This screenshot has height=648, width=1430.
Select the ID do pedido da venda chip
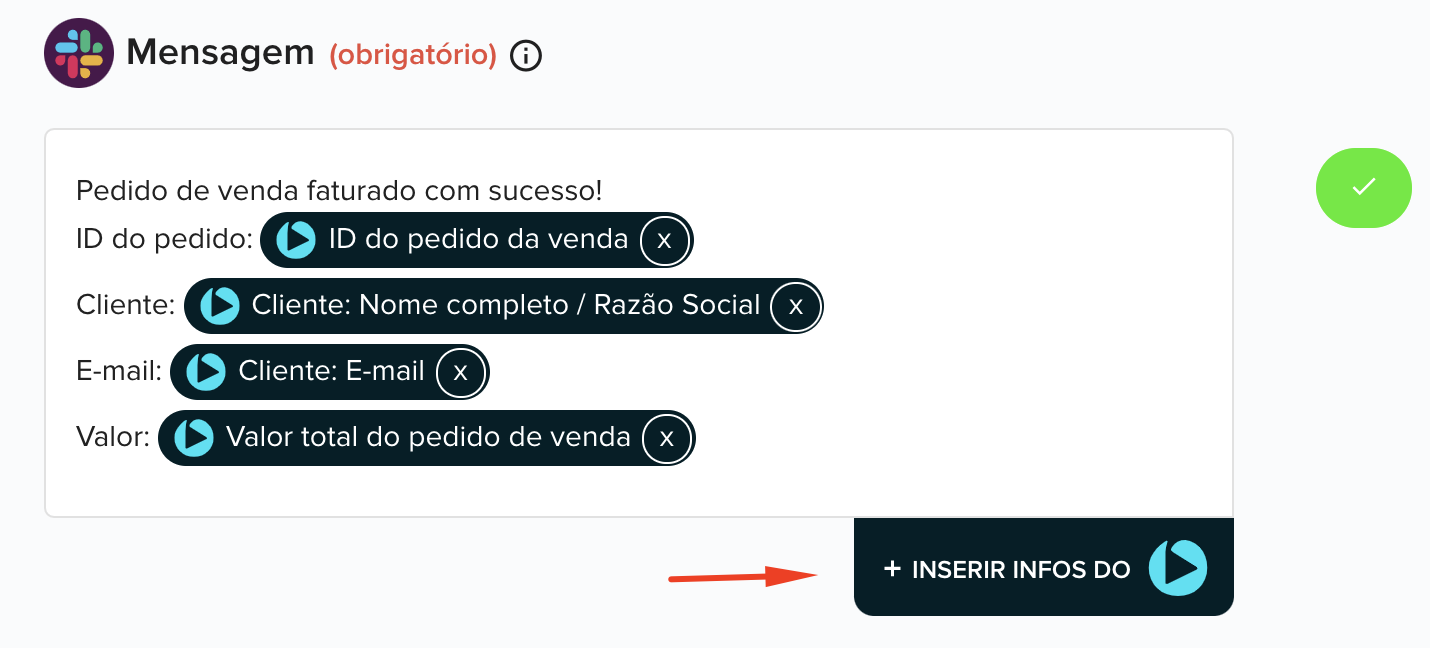click(477, 240)
